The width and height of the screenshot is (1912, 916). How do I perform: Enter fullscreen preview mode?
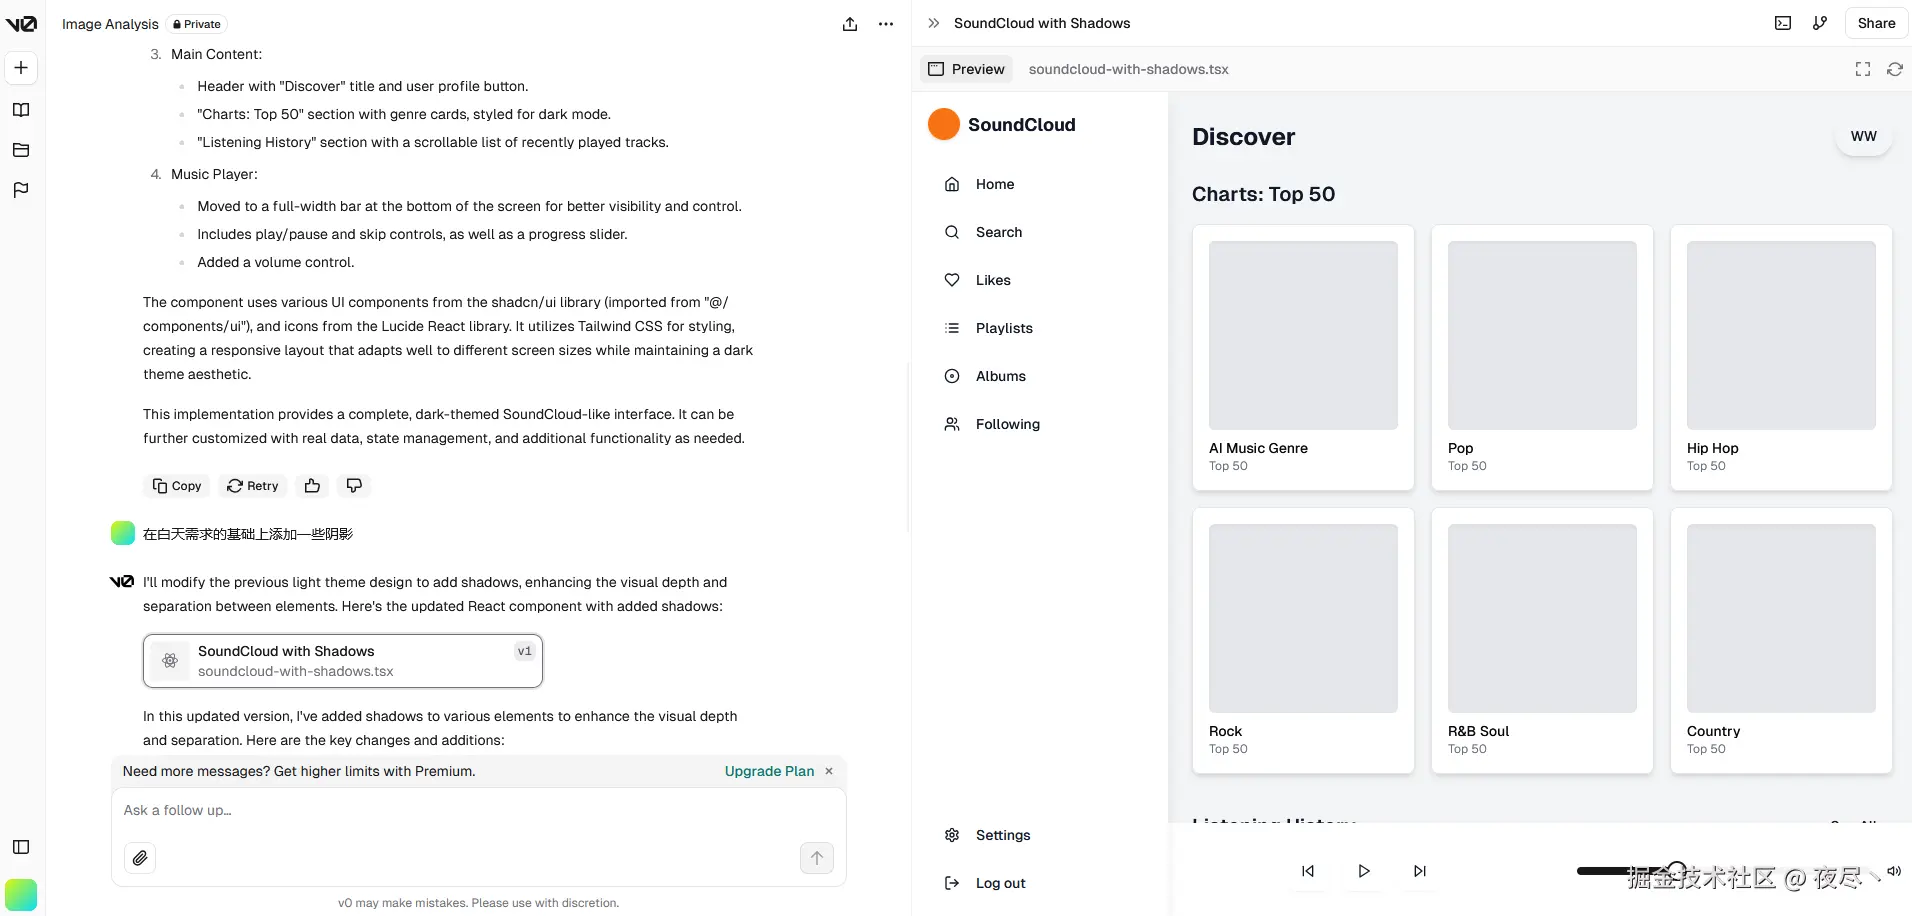click(x=1862, y=69)
